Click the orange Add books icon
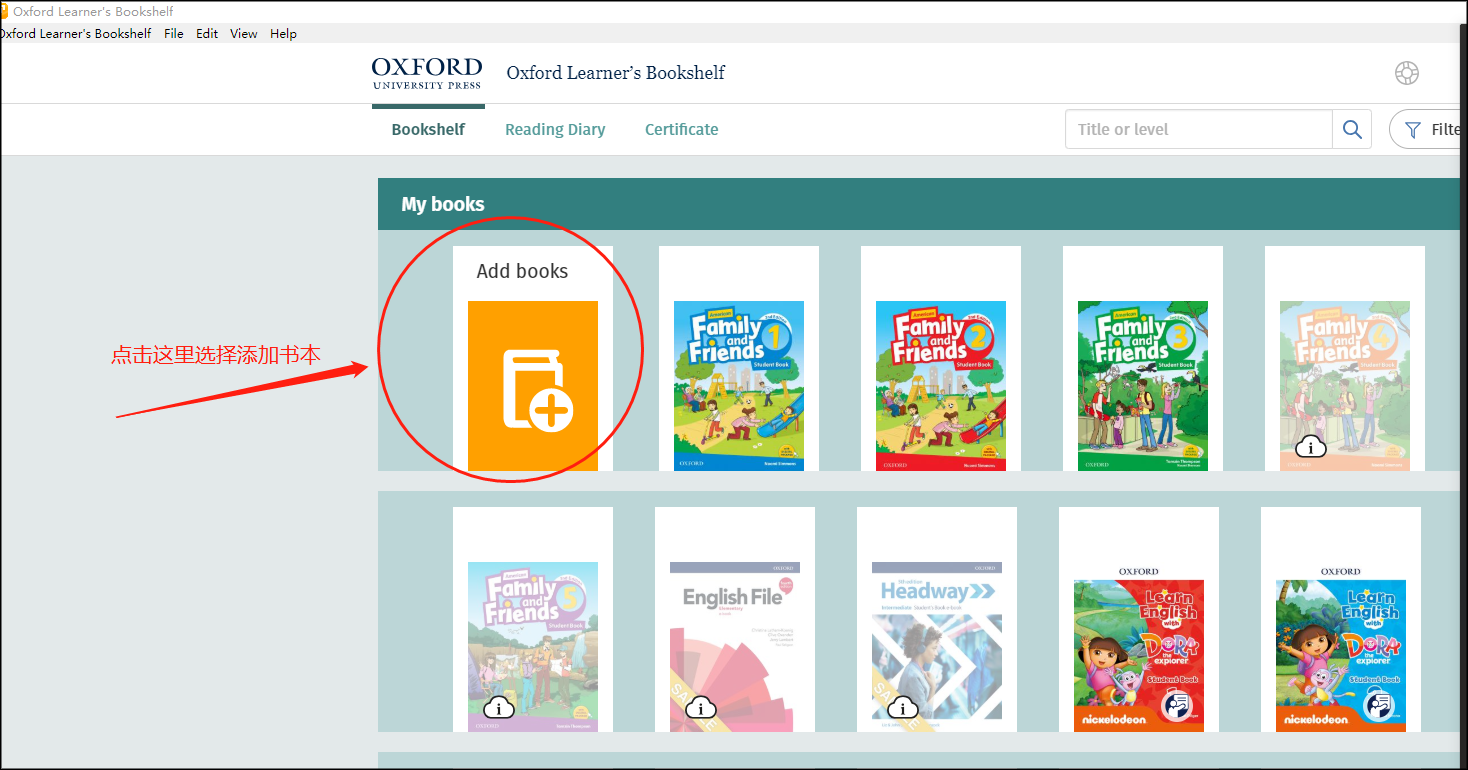The image size is (1468, 770). [x=532, y=386]
